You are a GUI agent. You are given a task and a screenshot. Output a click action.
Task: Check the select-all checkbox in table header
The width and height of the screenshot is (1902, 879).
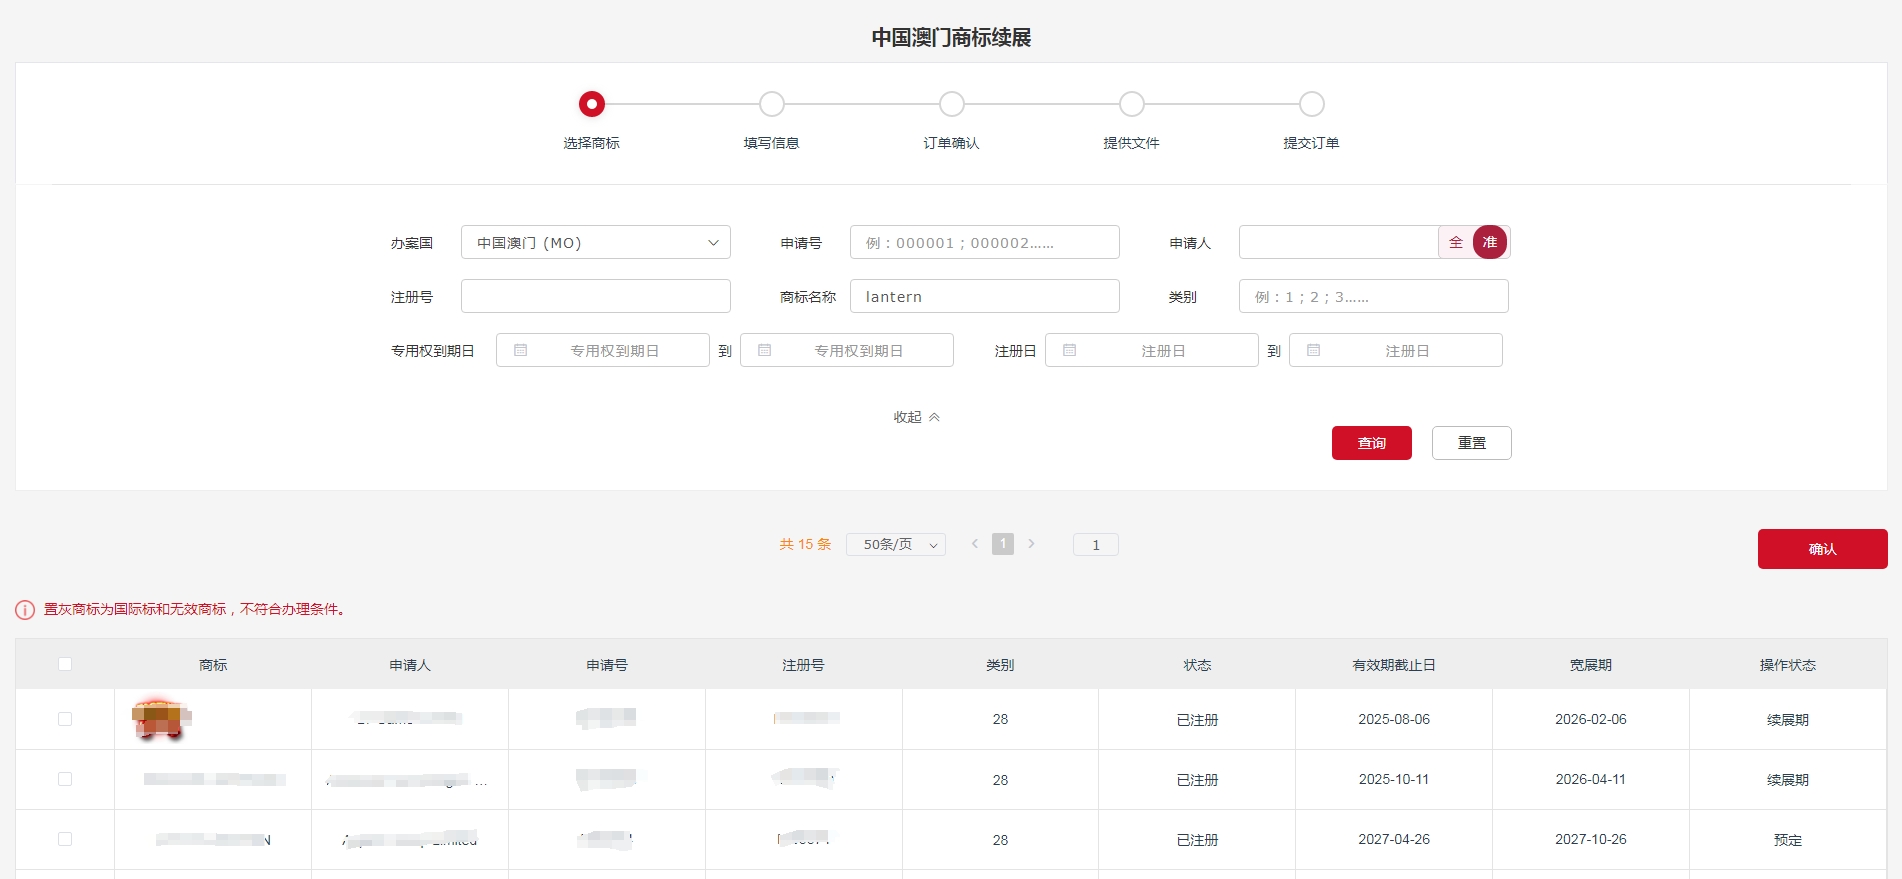[x=65, y=664]
